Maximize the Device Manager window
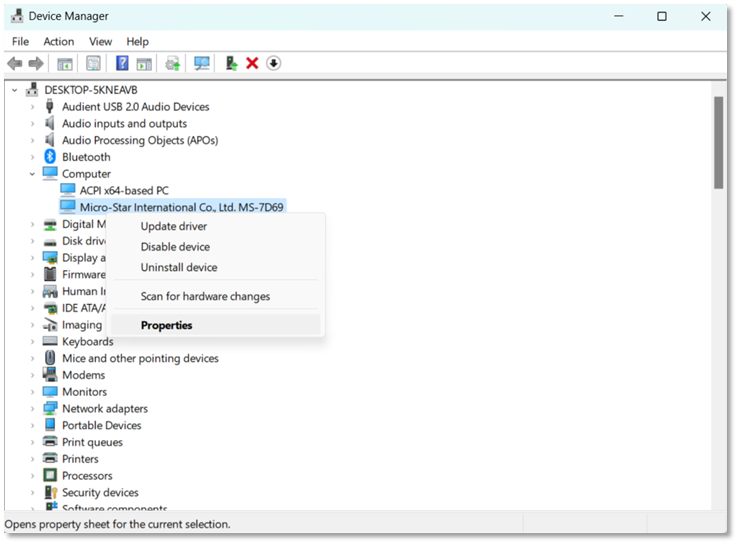The width and height of the screenshot is (738, 544). click(662, 16)
